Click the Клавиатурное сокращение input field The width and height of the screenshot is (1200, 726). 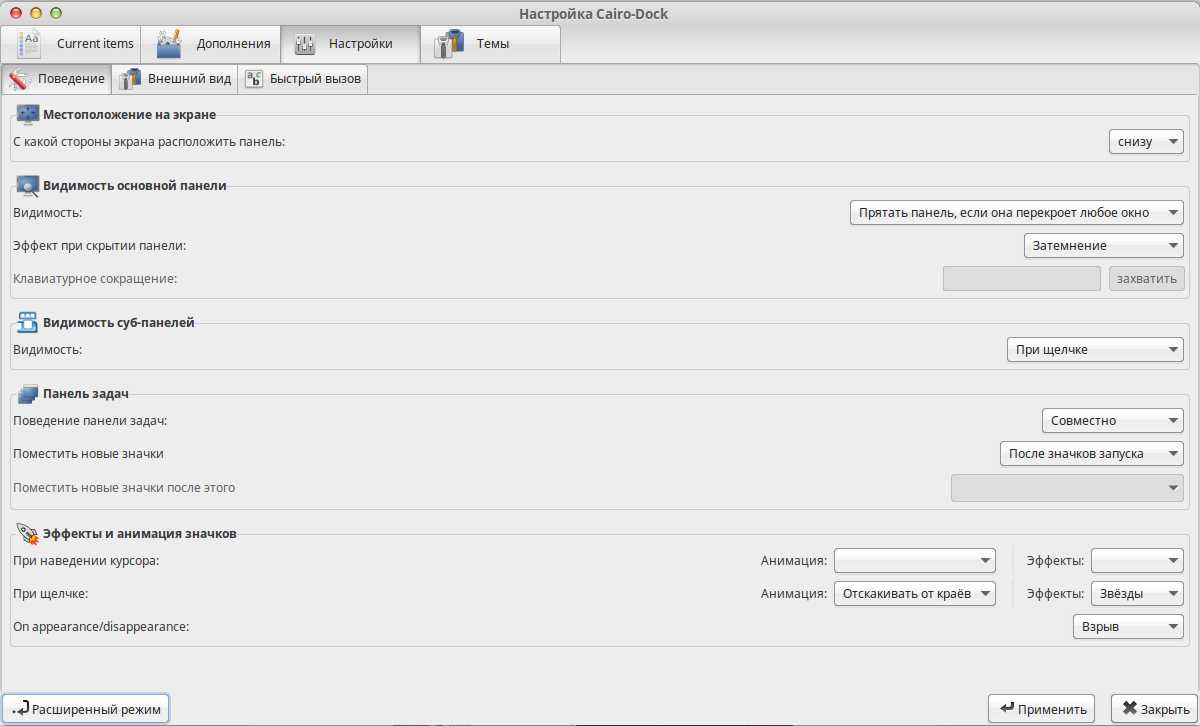(x=1022, y=278)
